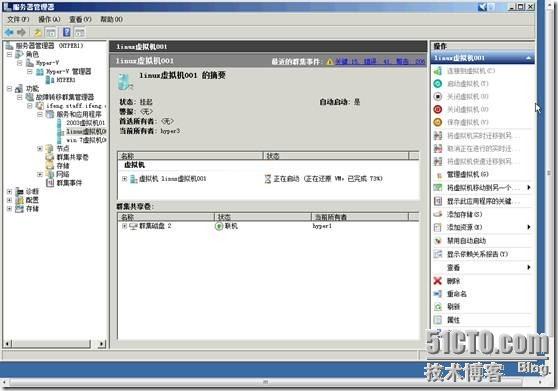Select the linux虚拟机 item in the tree
The image size is (558, 391).
tap(86, 131)
